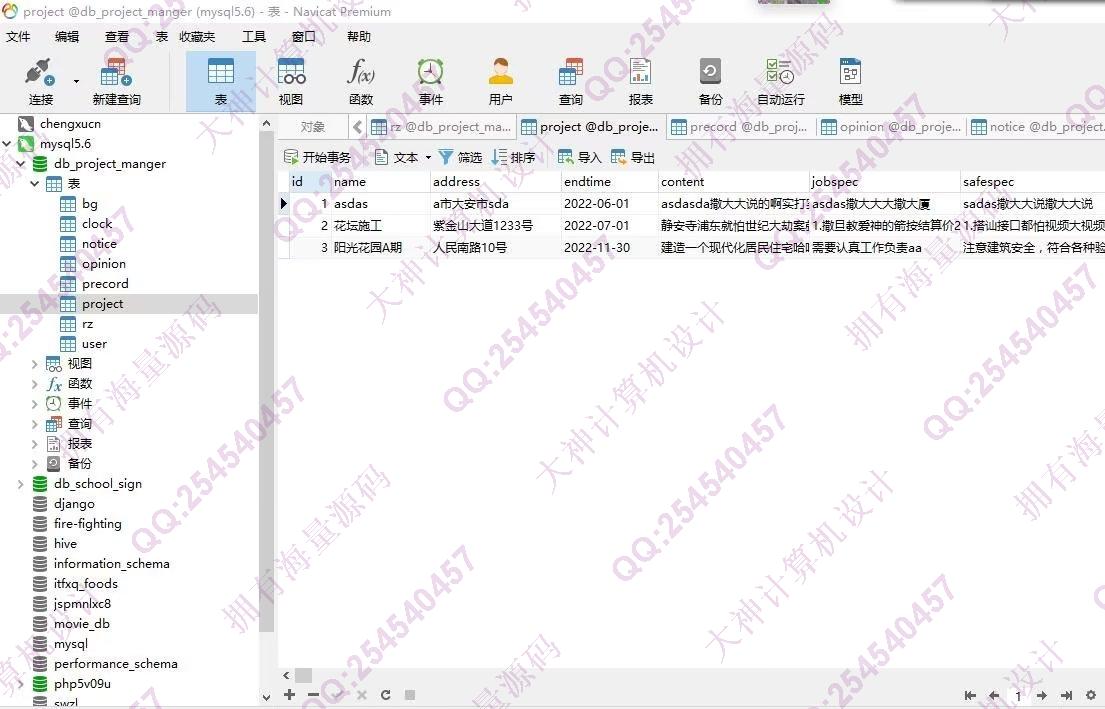
Task: Open the 文件 menu
Action: (18, 37)
